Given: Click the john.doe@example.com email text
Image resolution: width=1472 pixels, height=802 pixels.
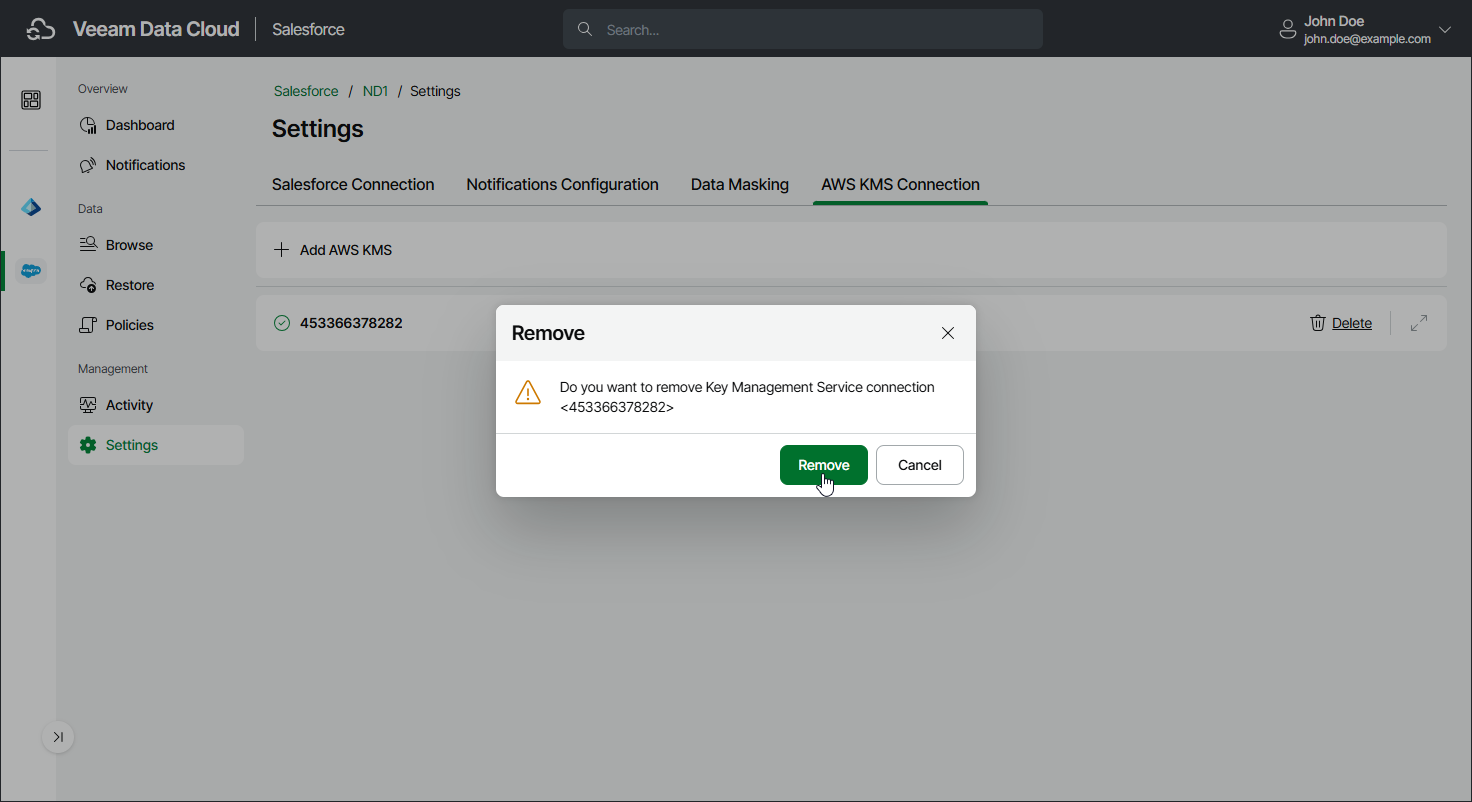Looking at the screenshot, I should tap(1367, 39).
